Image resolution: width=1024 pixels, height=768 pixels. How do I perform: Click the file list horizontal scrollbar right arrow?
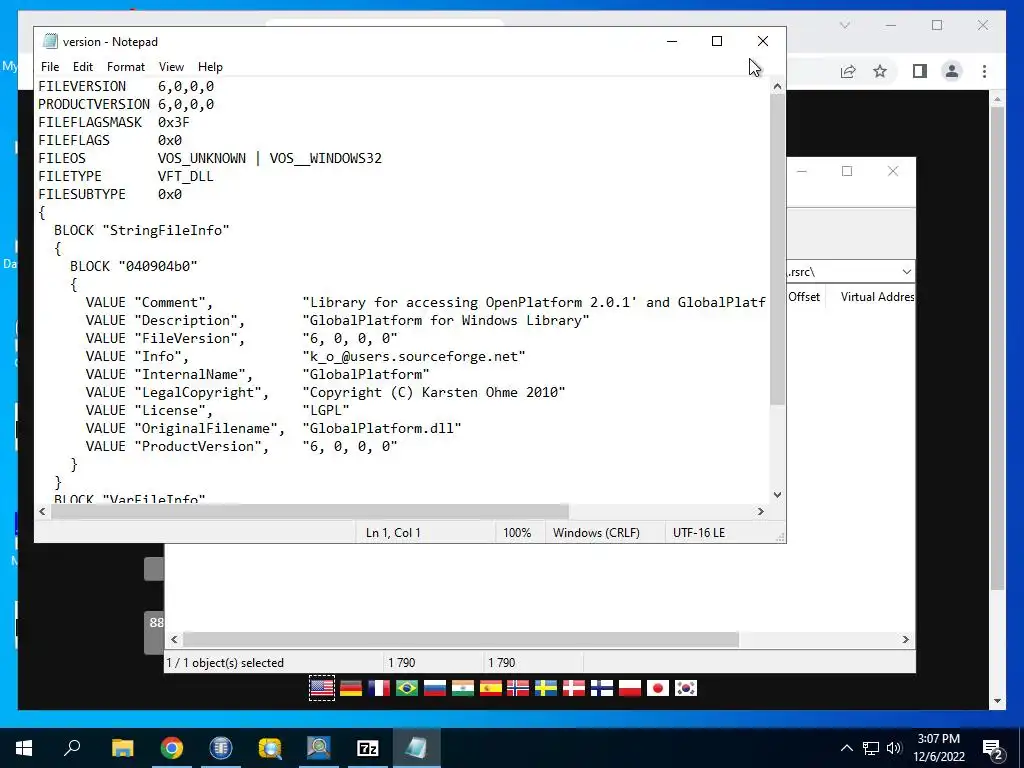(x=906, y=639)
